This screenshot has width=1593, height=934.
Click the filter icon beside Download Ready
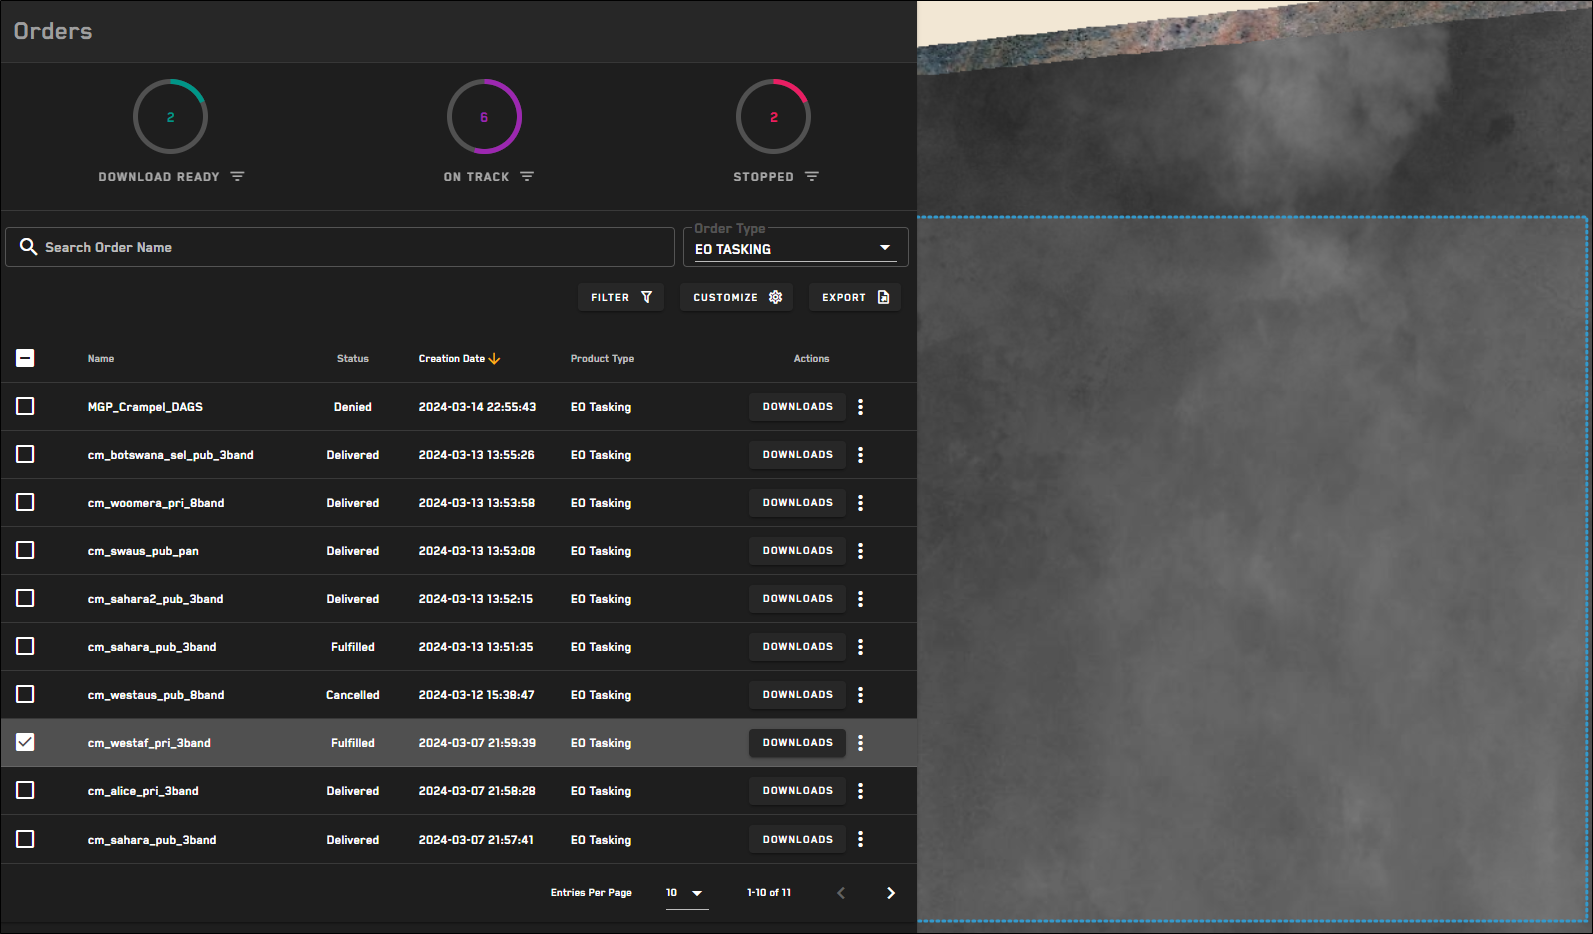coord(237,176)
